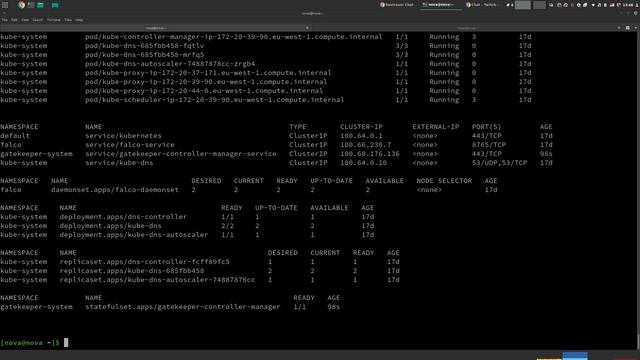Open the Terminal menu

click(53, 20)
